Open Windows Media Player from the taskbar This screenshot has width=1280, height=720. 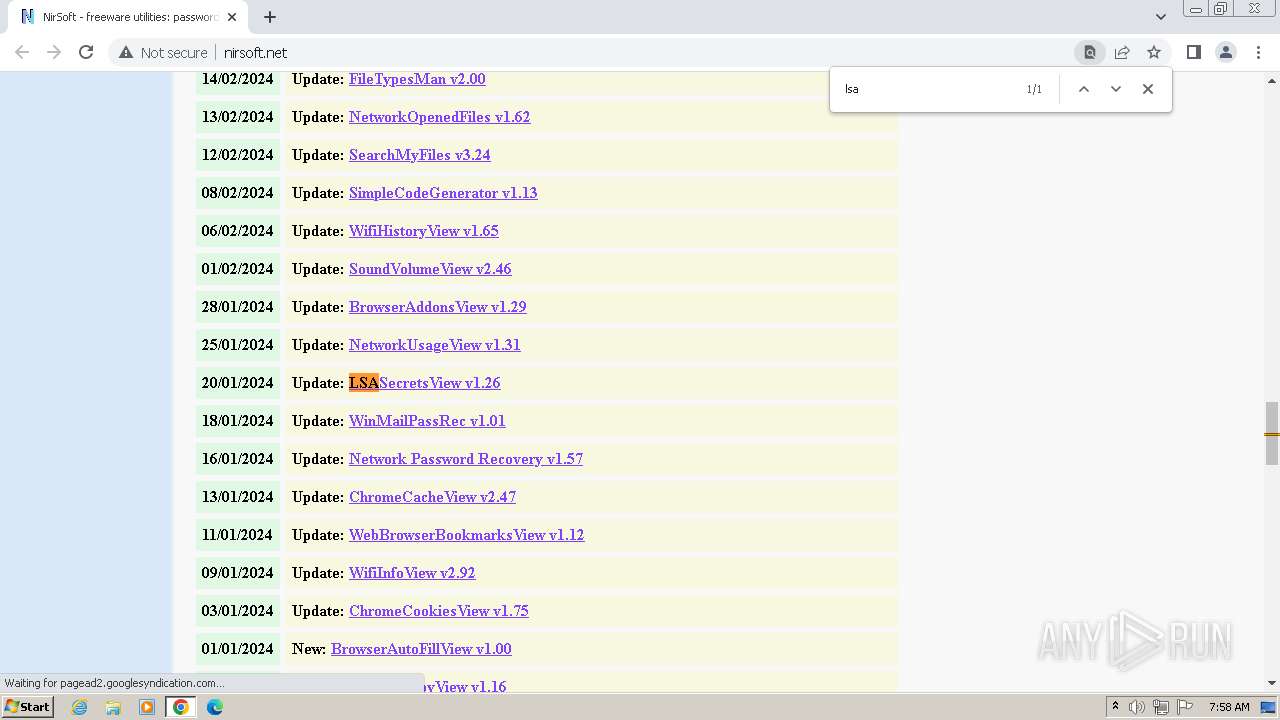[147, 707]
